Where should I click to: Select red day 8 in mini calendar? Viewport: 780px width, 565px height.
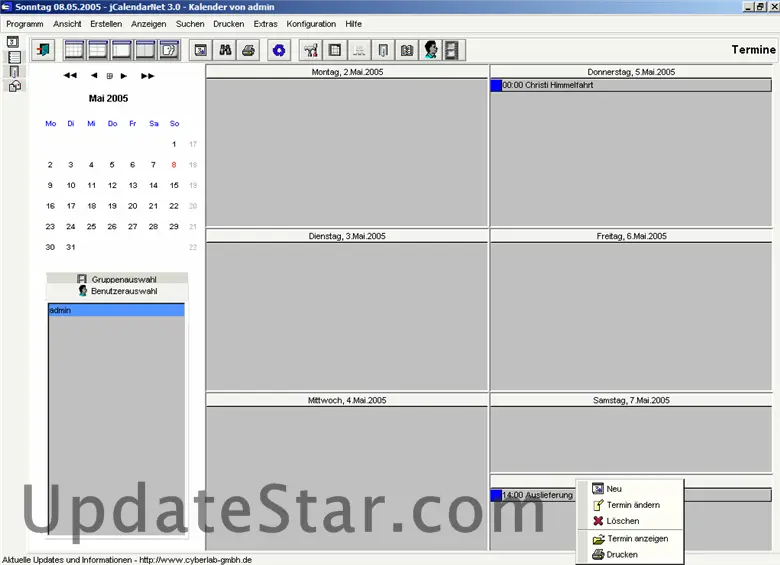tap(174, 165)
